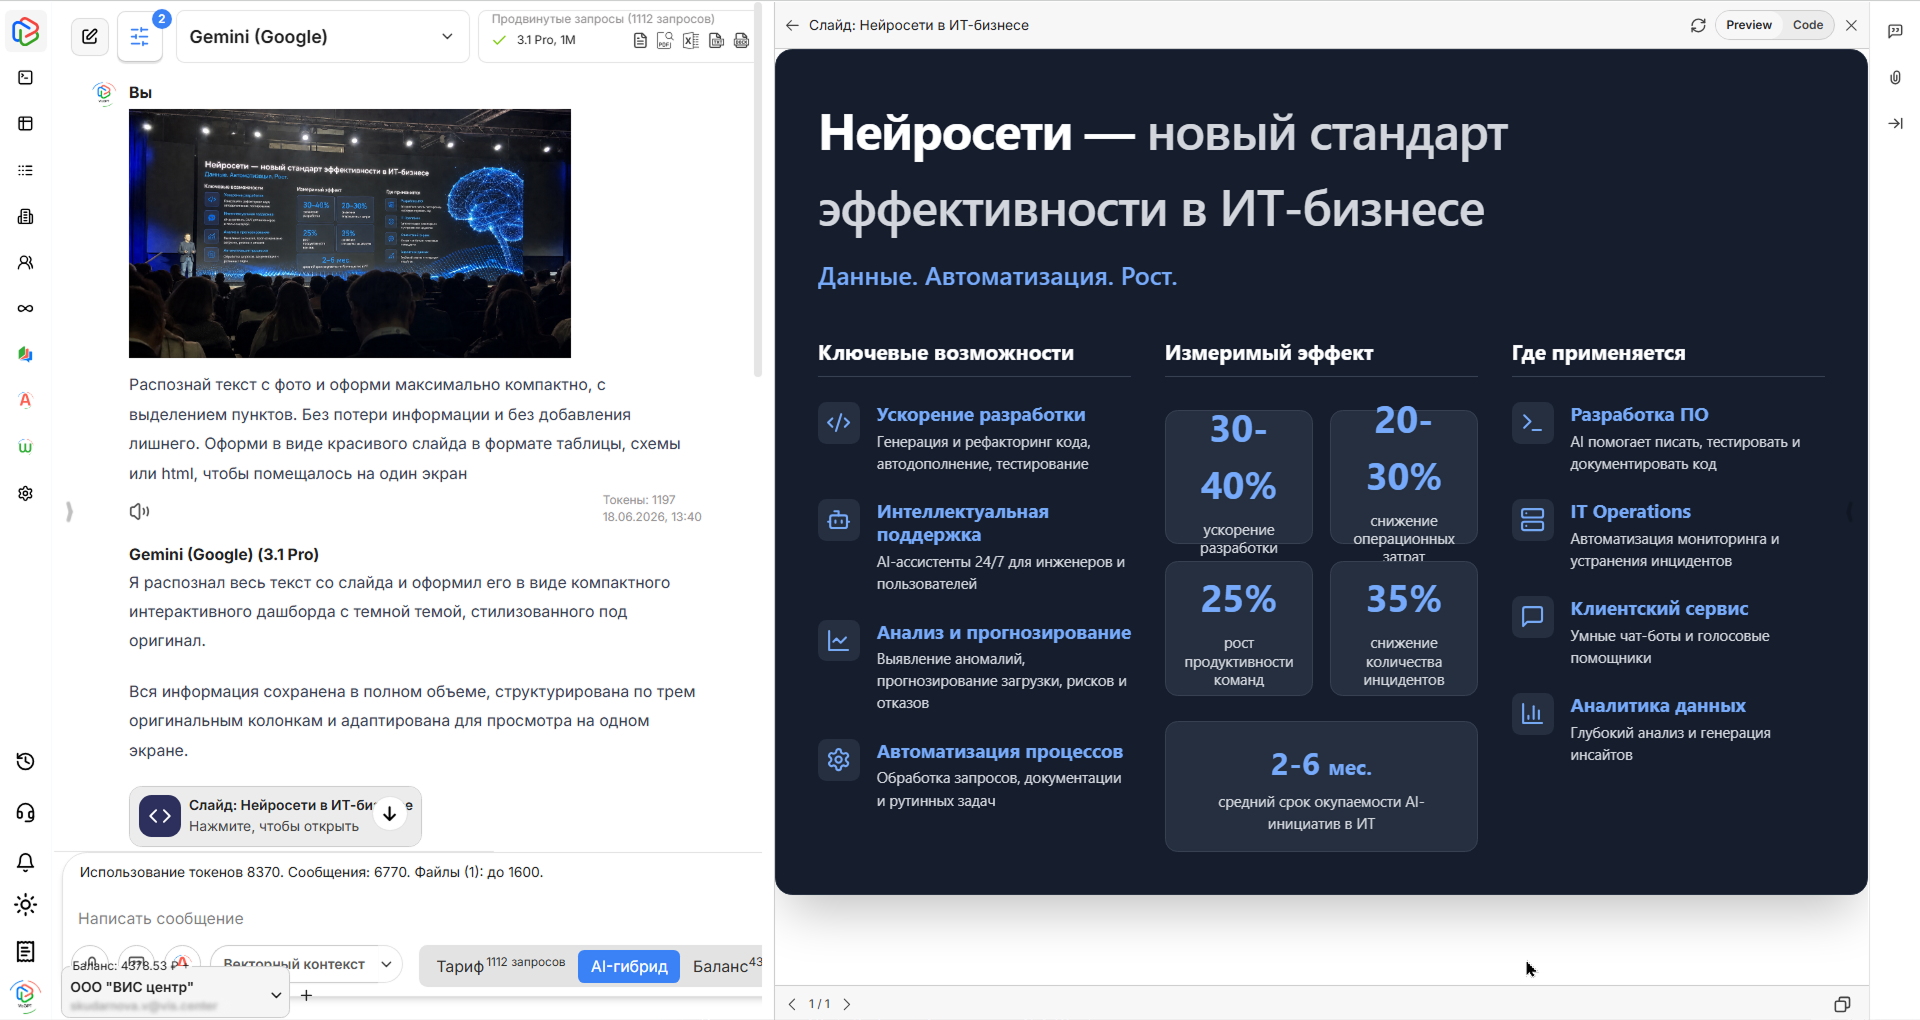Click the DOCX file icon in model bar
This screenshot has height=1020, width=1920.
[741, 40]
